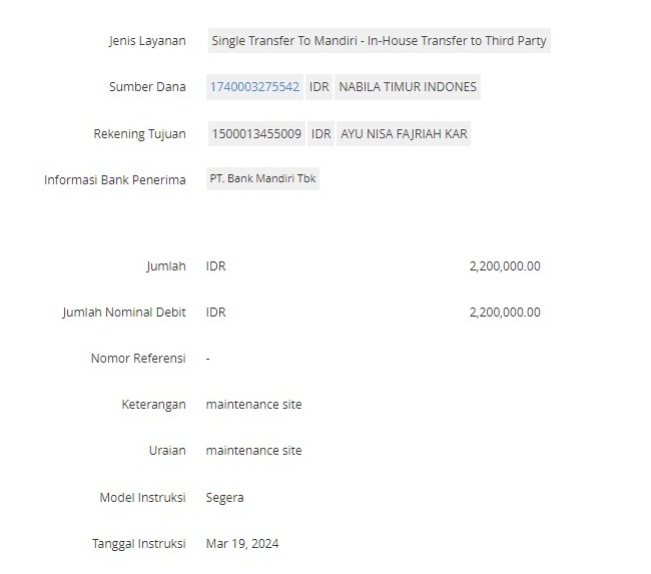Viewport: 651px width, 574px height.
Task: Select destination account 1500013455009
Action: click(x=257, y=134)
